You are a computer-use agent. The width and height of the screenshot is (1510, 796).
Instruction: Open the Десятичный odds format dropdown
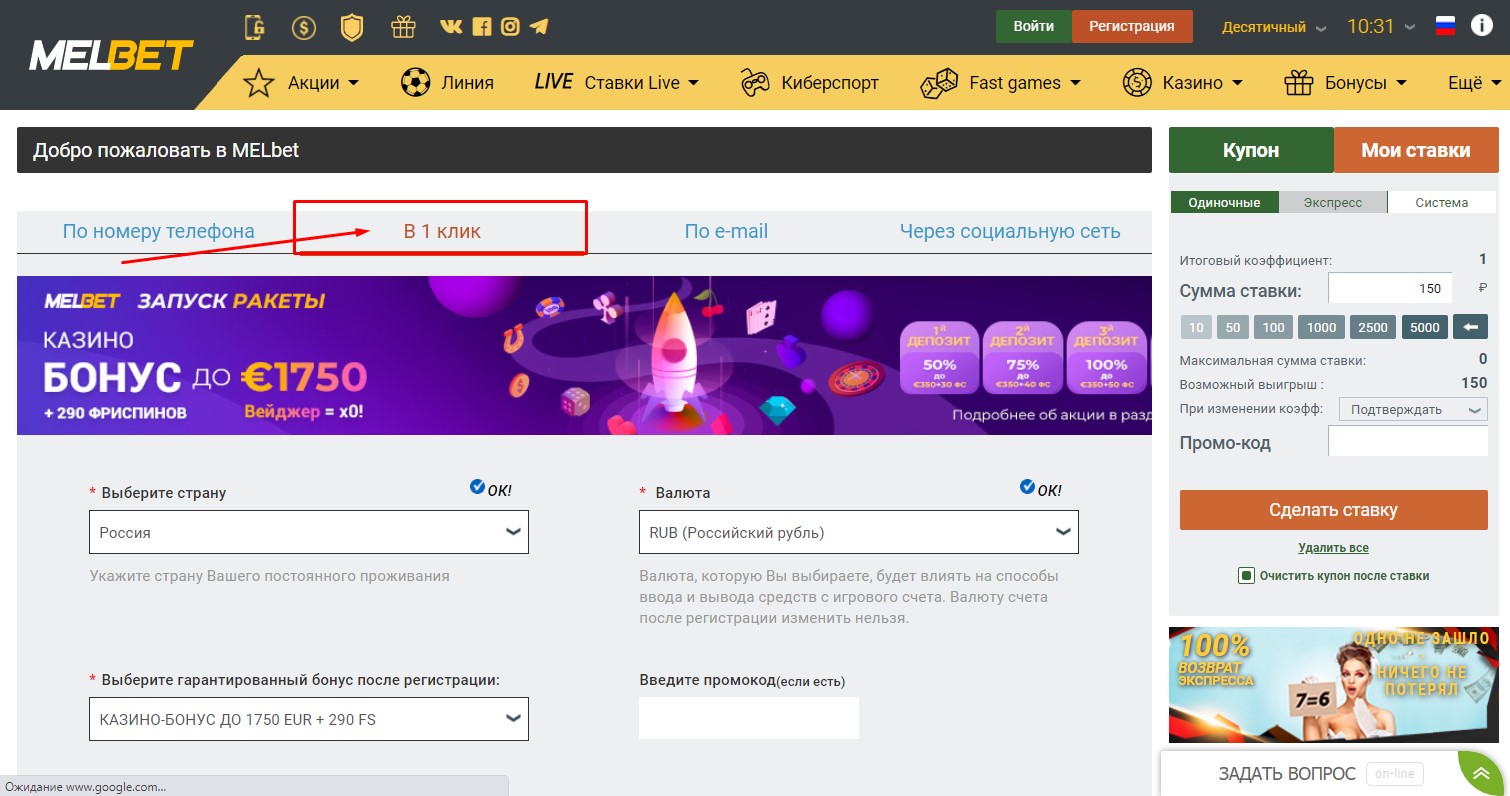1274,27
